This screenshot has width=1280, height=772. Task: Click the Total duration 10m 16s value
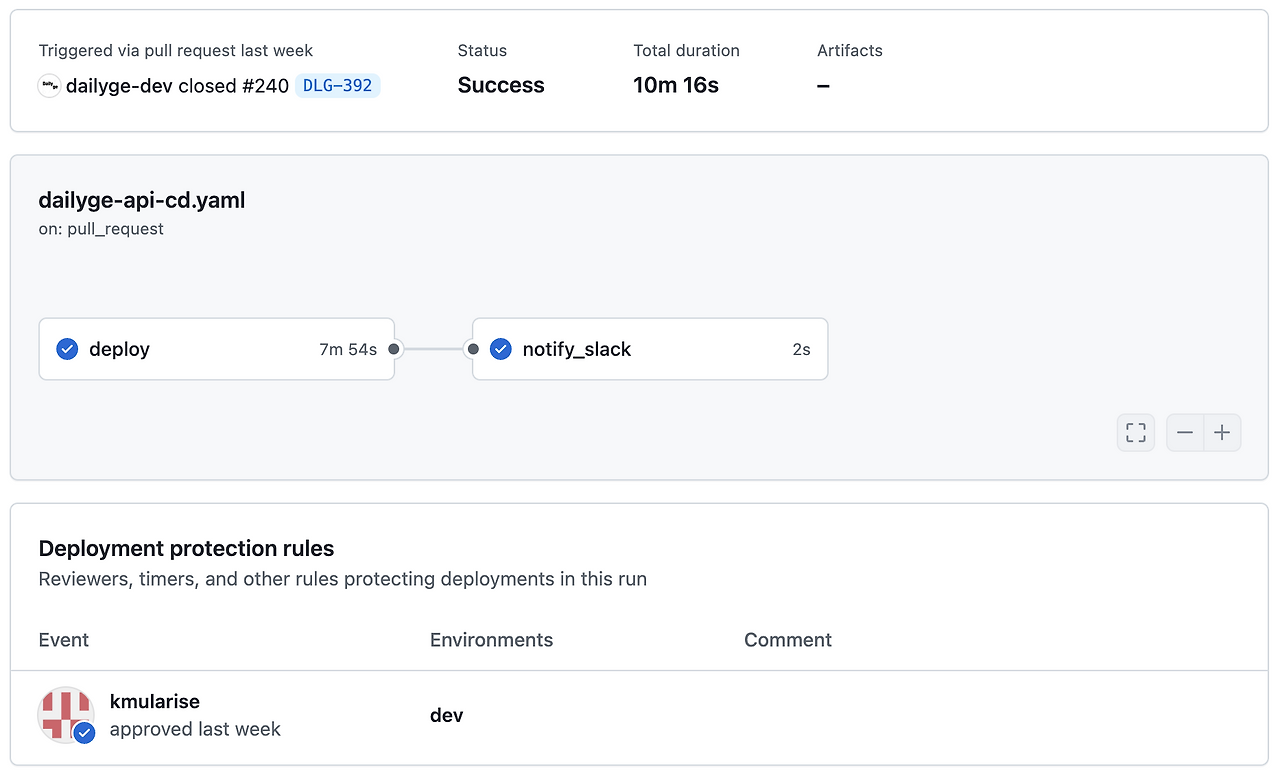click(676, 86)
